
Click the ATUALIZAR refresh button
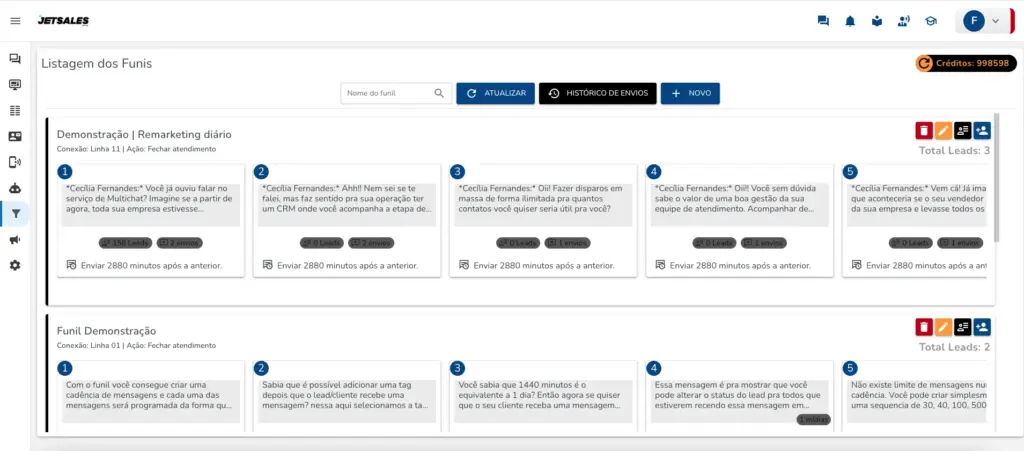[495, 93]
